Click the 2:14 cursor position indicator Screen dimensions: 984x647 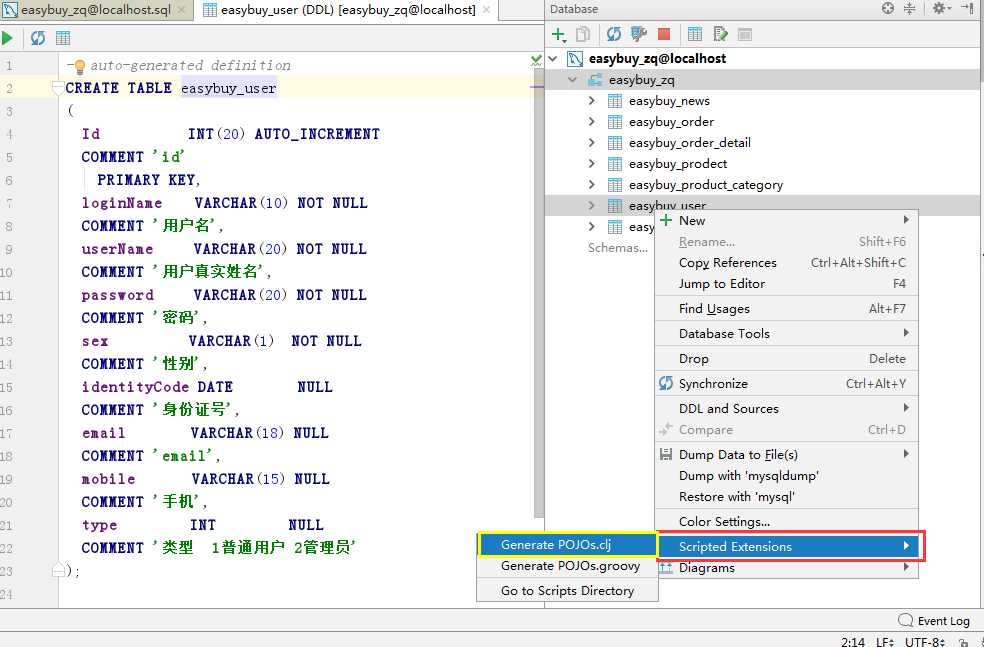coord(852,642)
